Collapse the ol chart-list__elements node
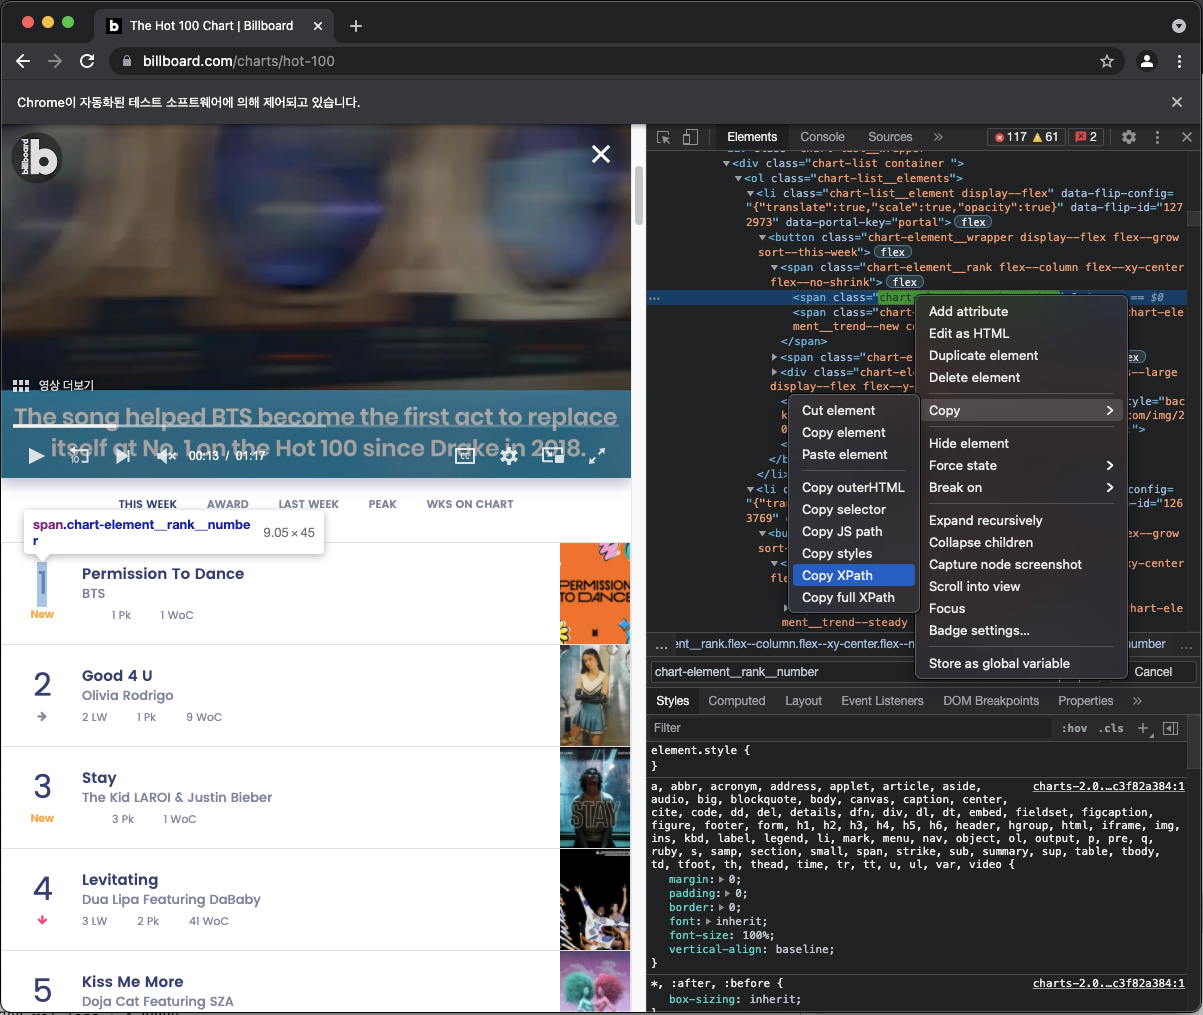1203x1015 pixels. coord(739,178)
